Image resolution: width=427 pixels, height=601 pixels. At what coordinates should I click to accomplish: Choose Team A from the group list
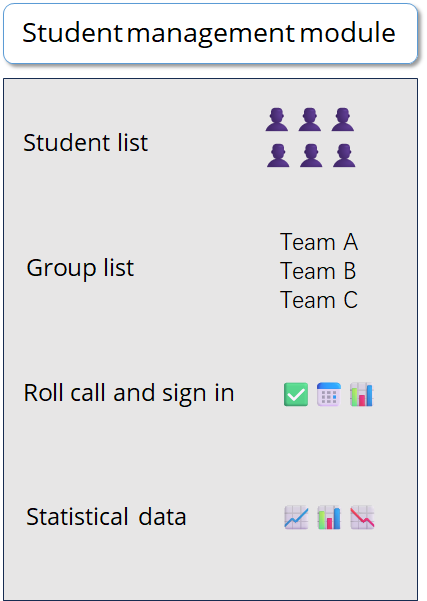pyautogui.click(x=319, y=242)
